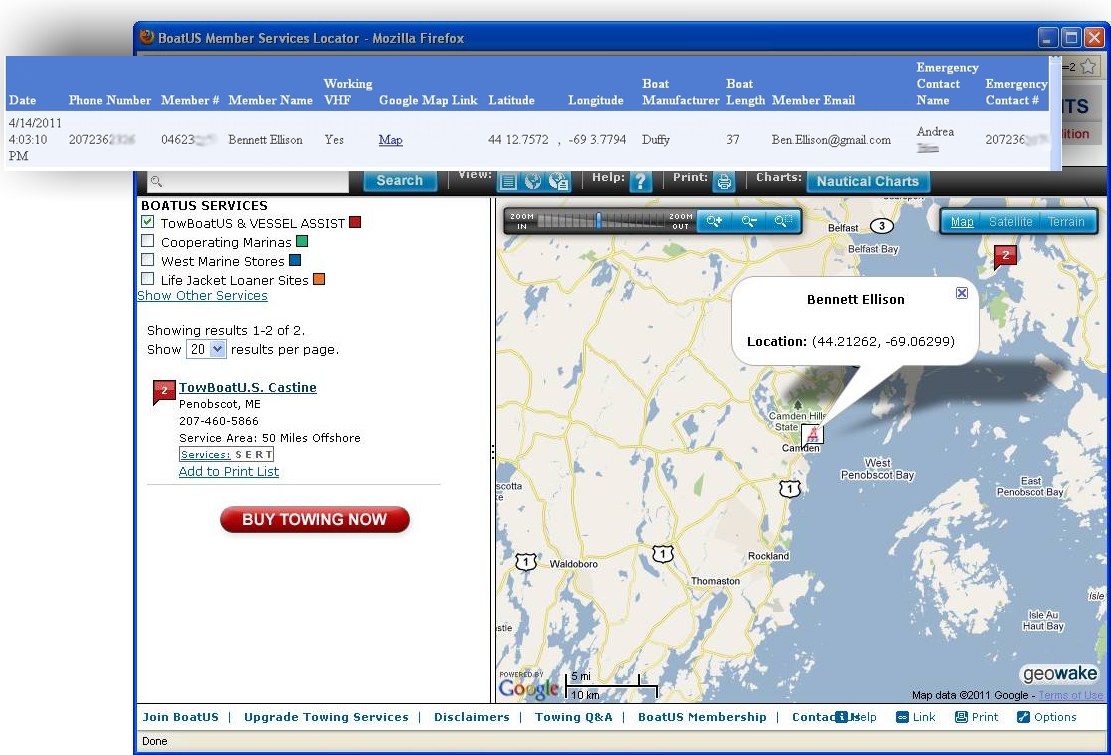Open the Towing Q&A footer link
The width and height of the screenshot is (1111, 755).
(x=573, y=717)
